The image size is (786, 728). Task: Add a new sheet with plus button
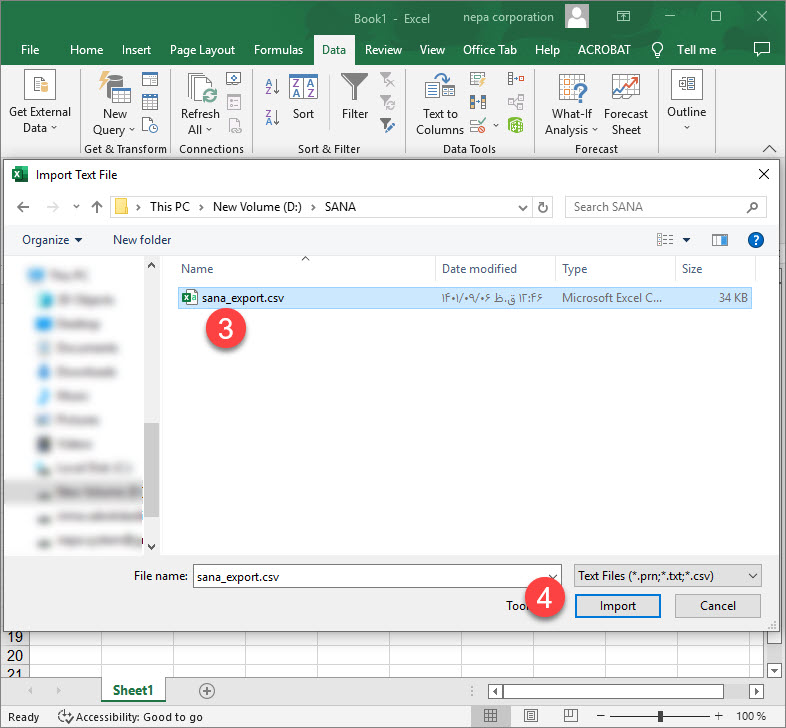point(207,691)
